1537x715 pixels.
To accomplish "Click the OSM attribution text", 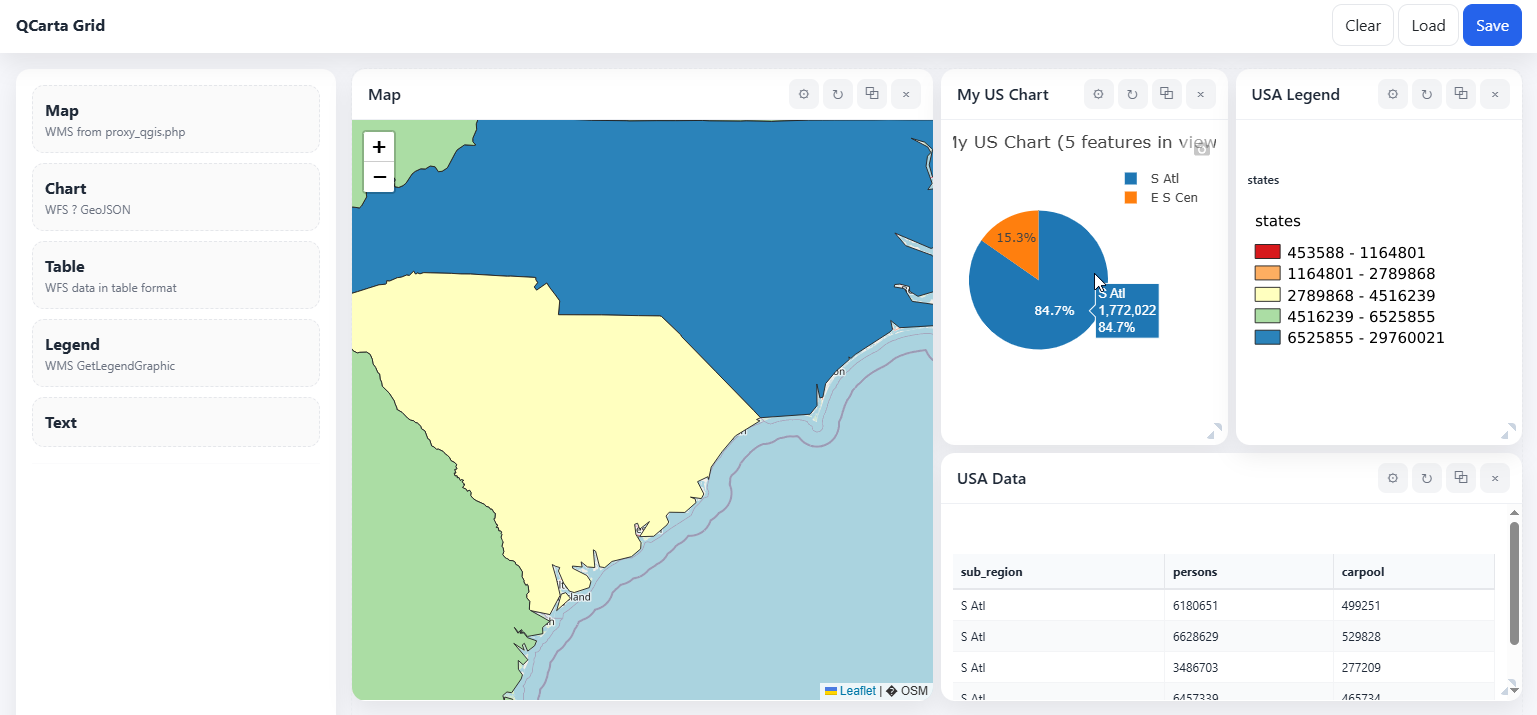I will click(x=914, y=691).
